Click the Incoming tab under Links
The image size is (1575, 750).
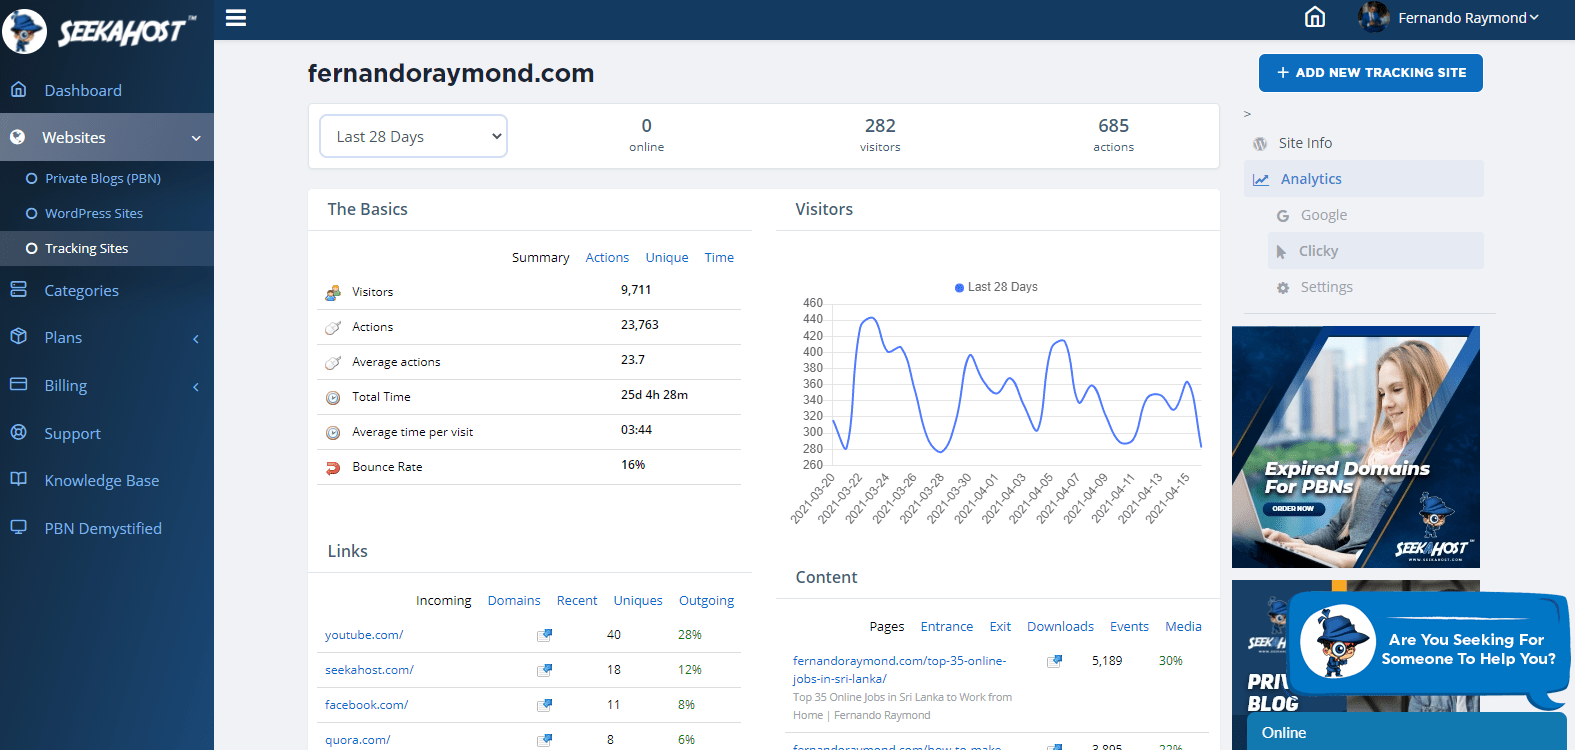click(443, 600)
